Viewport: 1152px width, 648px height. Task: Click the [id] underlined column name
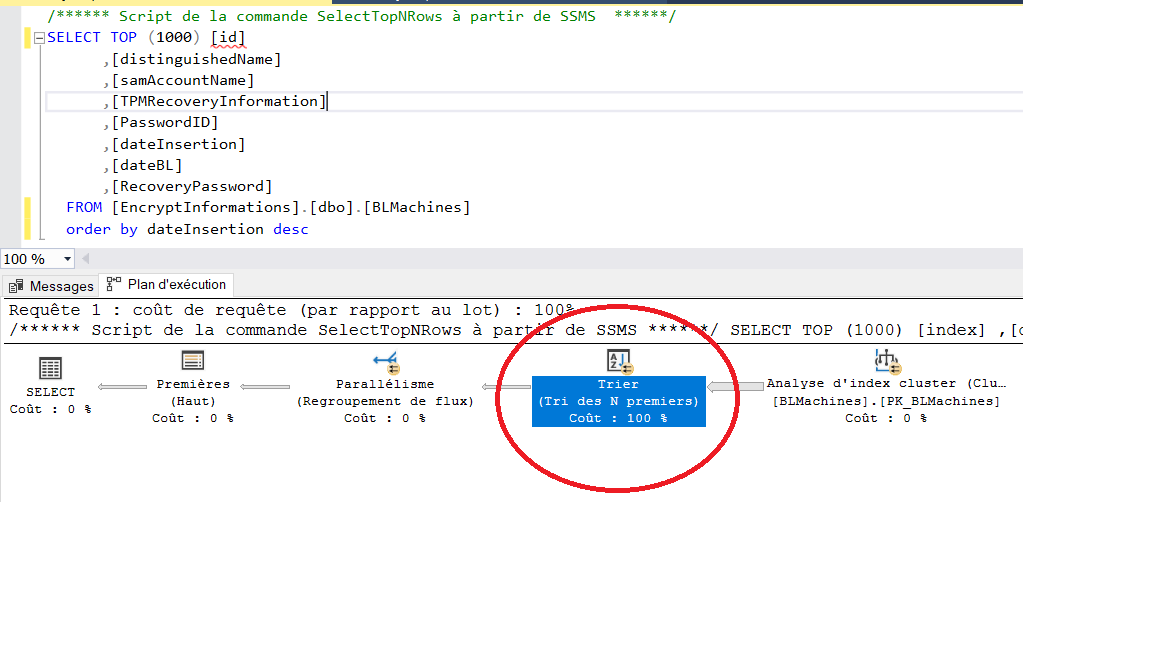click(228, 37)
